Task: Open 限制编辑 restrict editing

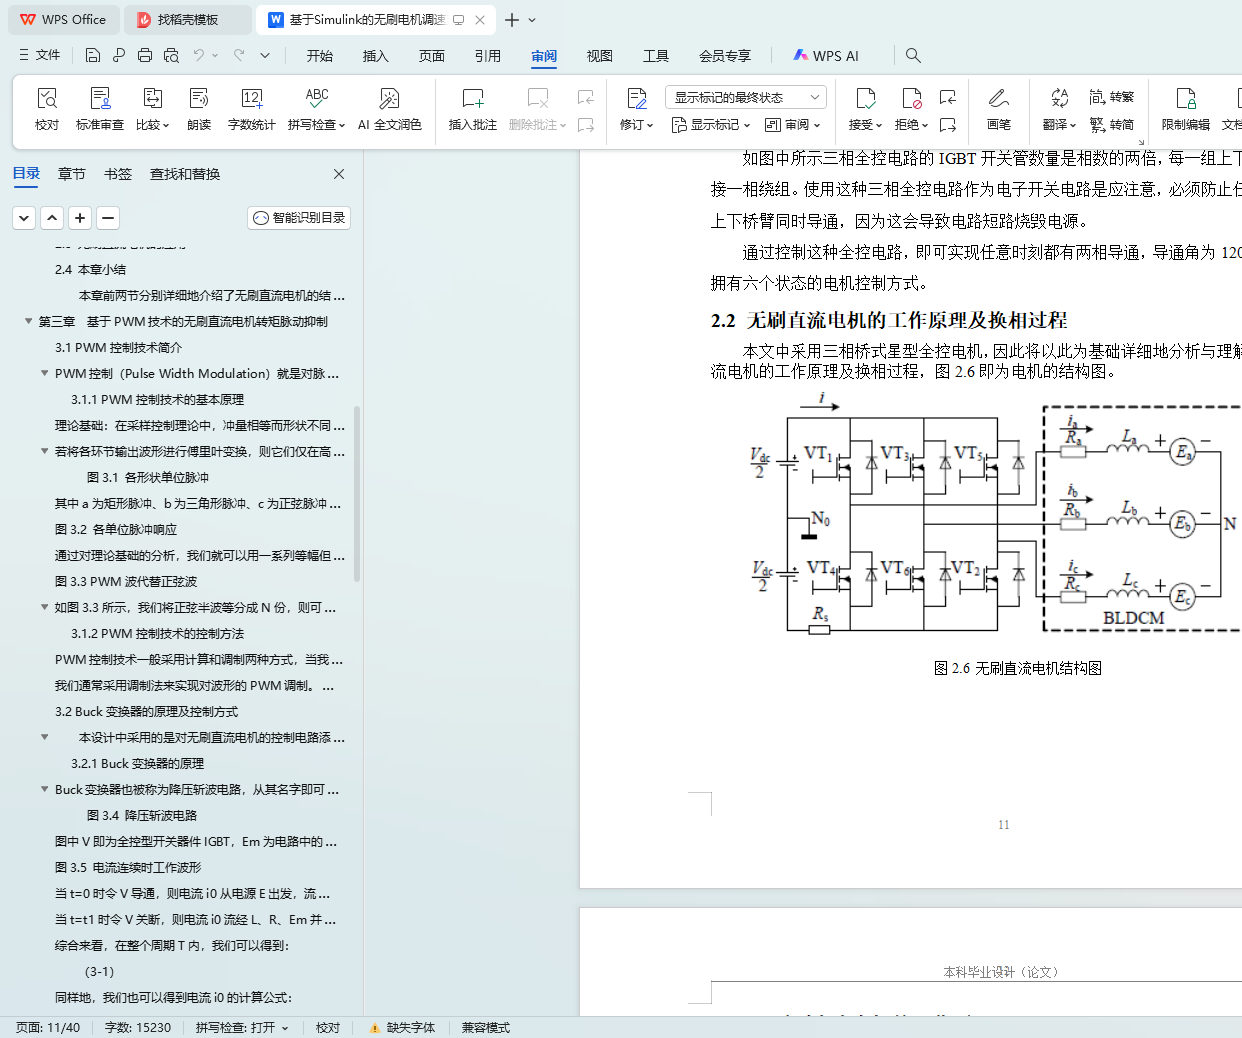Action: point(1186,109)
